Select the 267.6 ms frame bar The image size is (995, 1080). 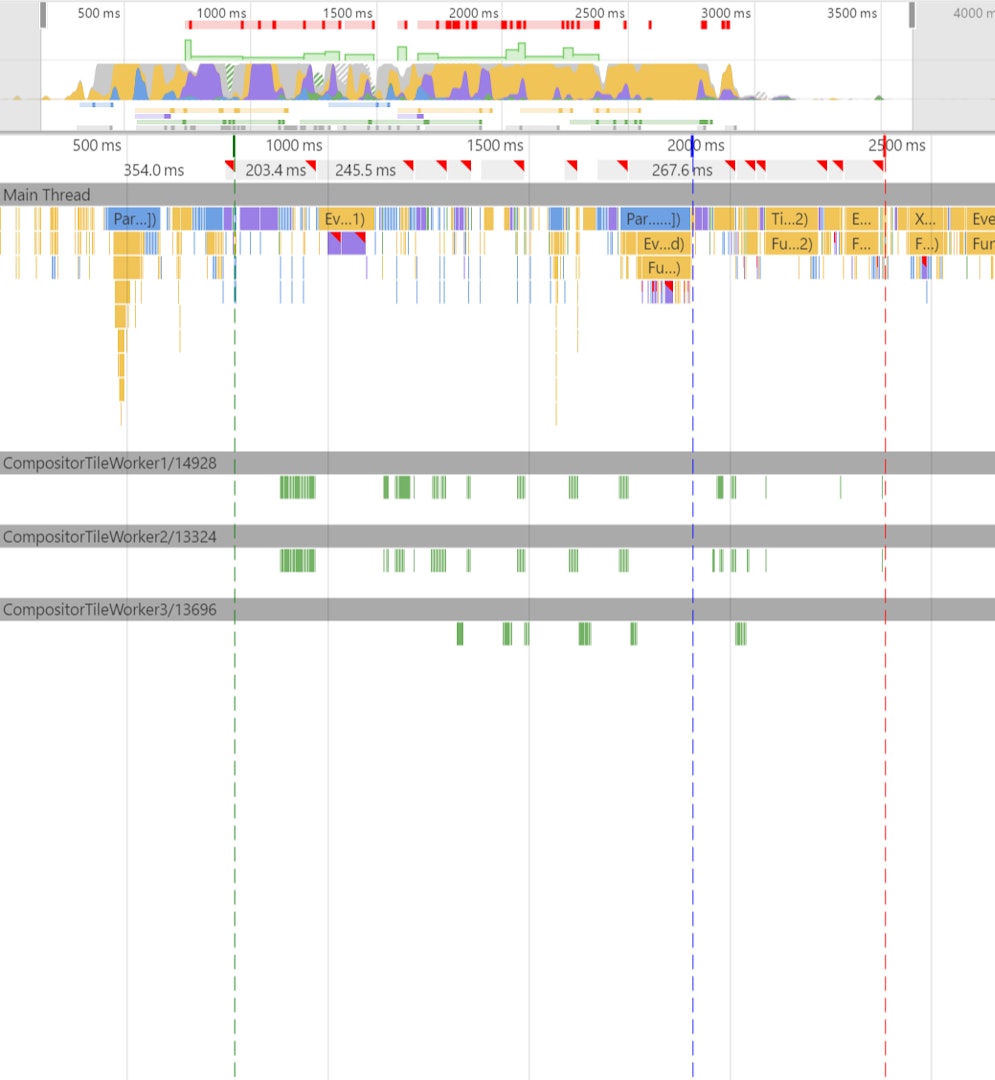coord(665,170)
